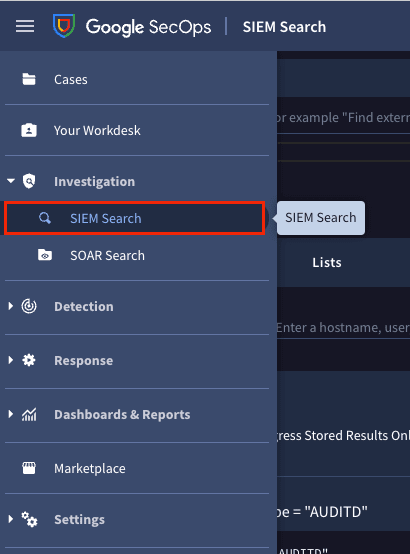Screen dimensions: 410x554
Task: Expand the Detection section arrow
Action: point(11,306)
